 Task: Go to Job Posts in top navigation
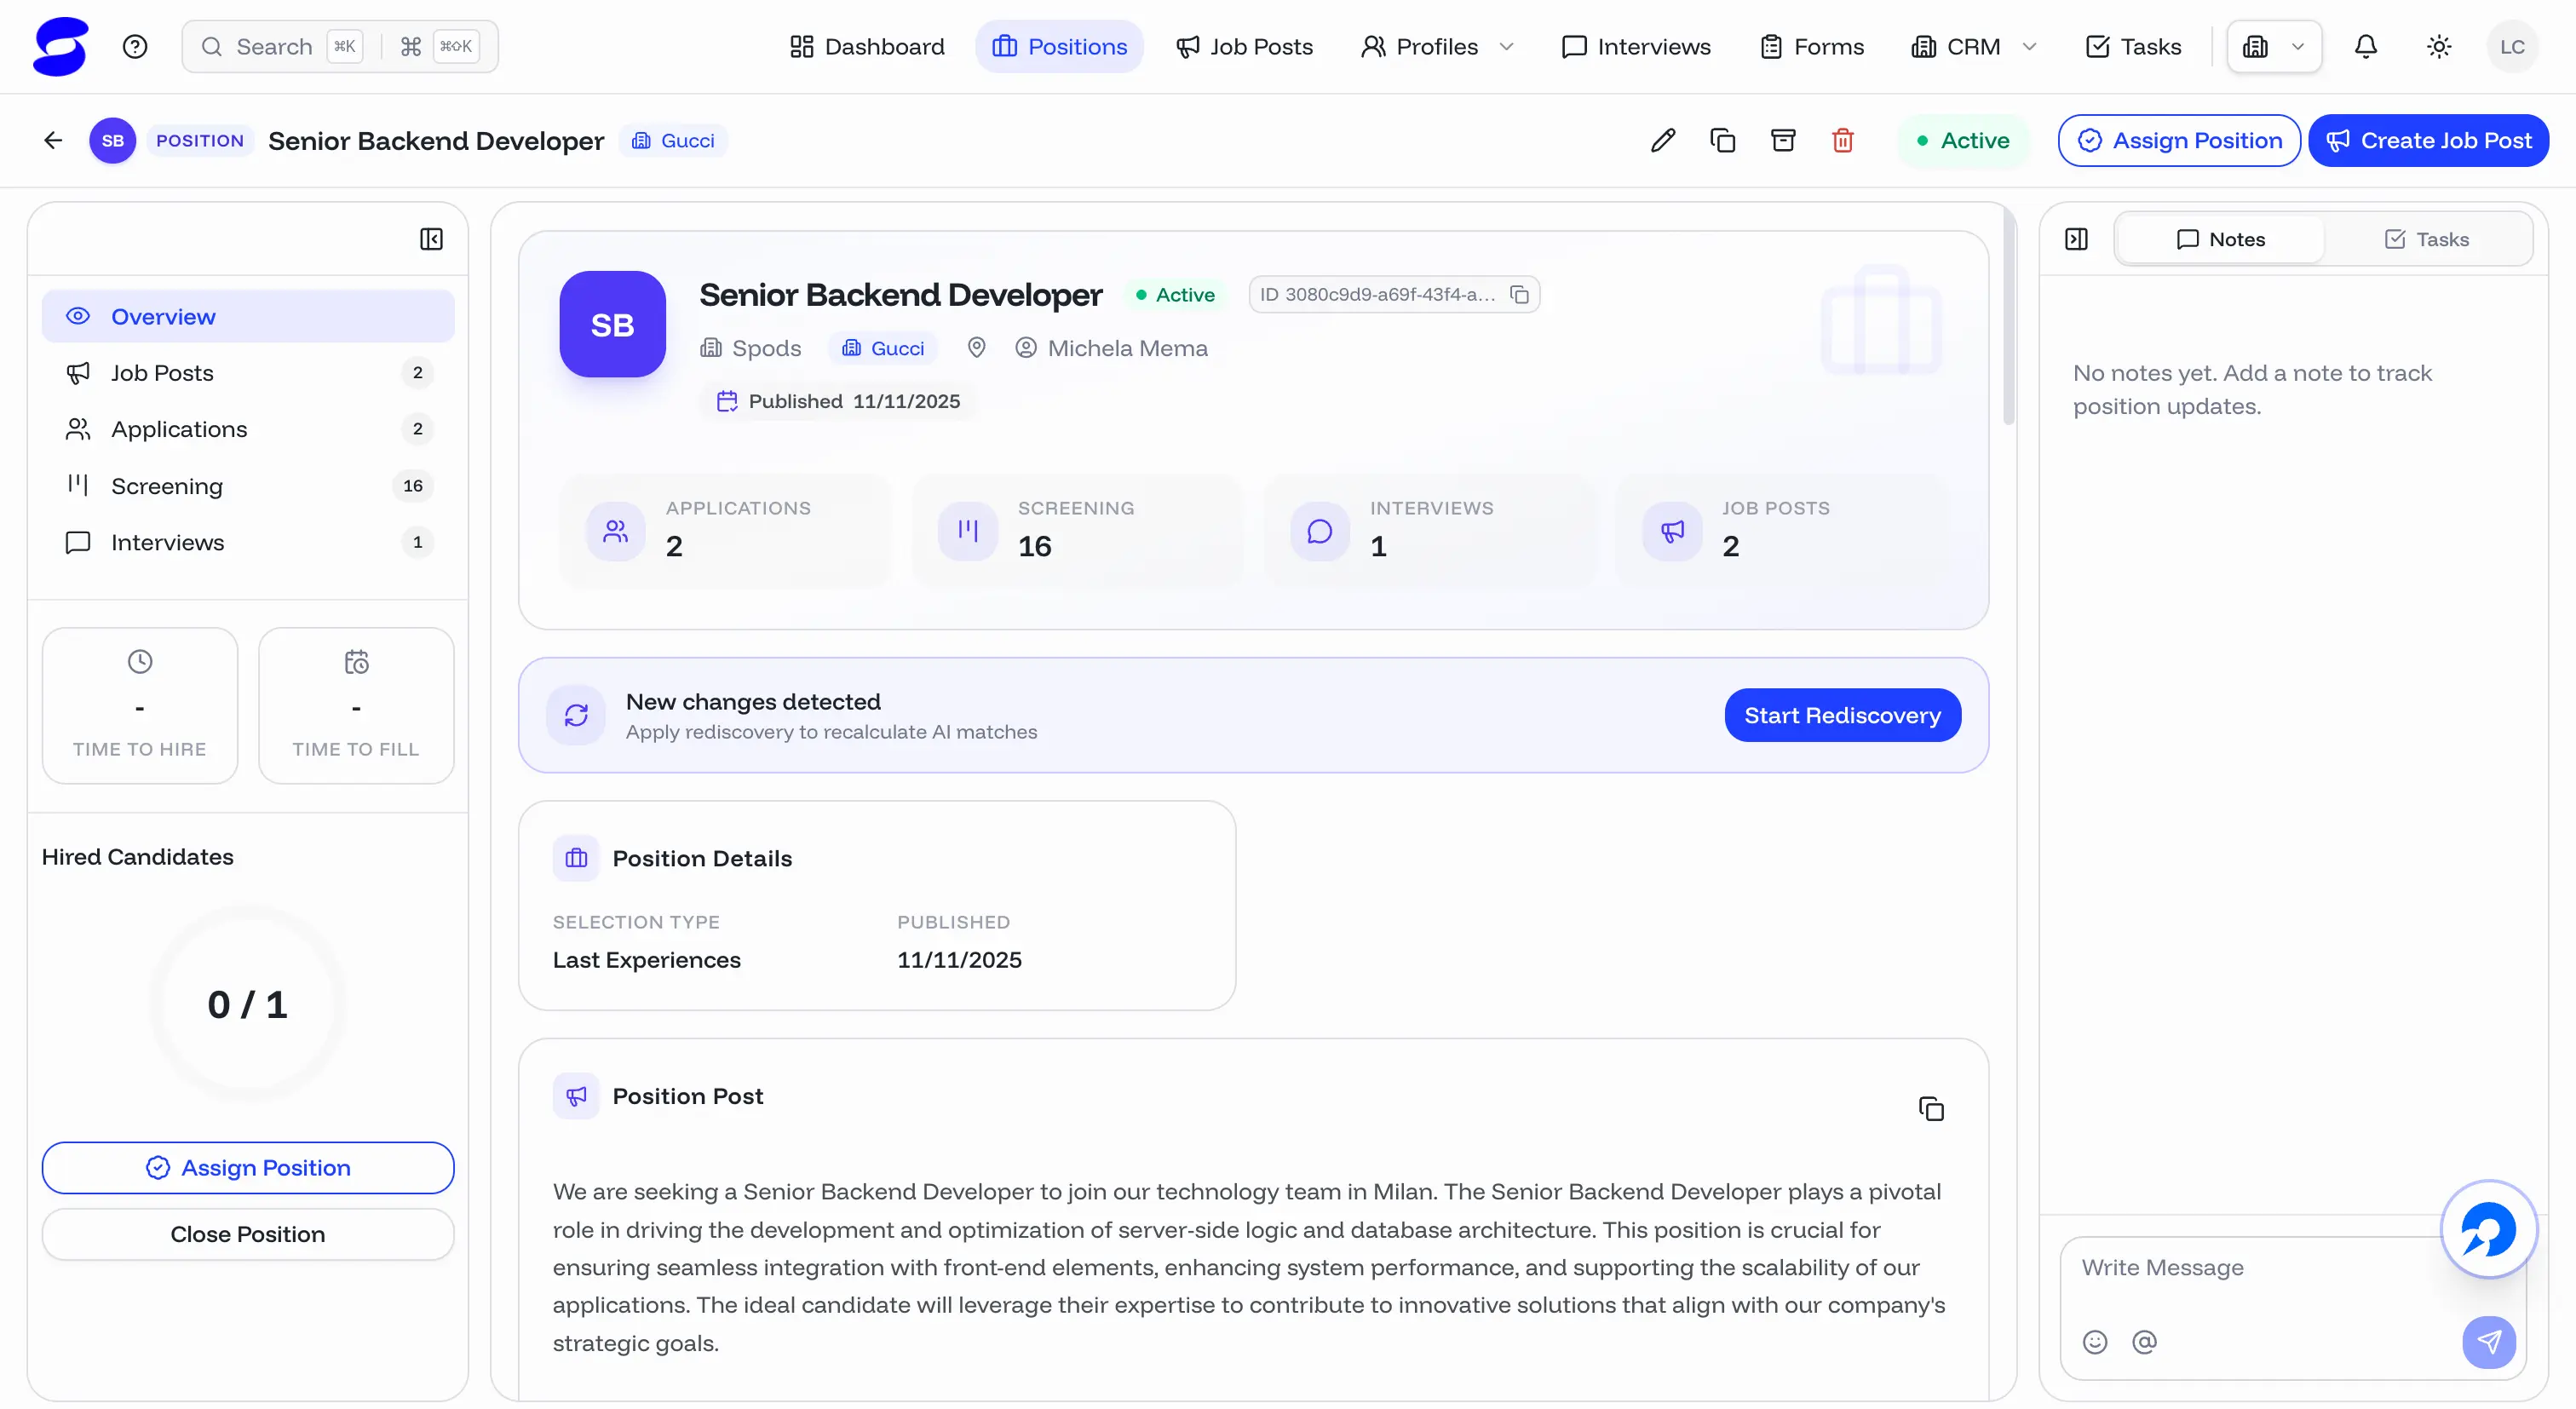point(1244,47)
